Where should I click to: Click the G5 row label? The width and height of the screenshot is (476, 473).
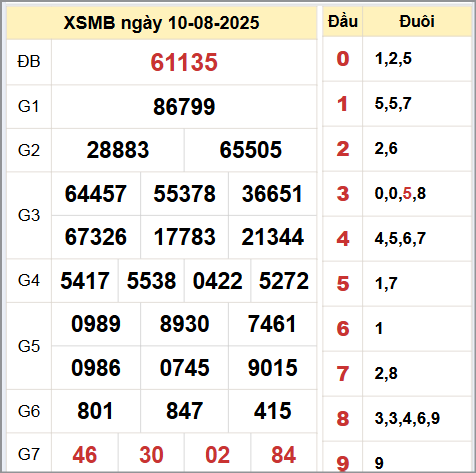pyautogui.click(x=29, y=346)
